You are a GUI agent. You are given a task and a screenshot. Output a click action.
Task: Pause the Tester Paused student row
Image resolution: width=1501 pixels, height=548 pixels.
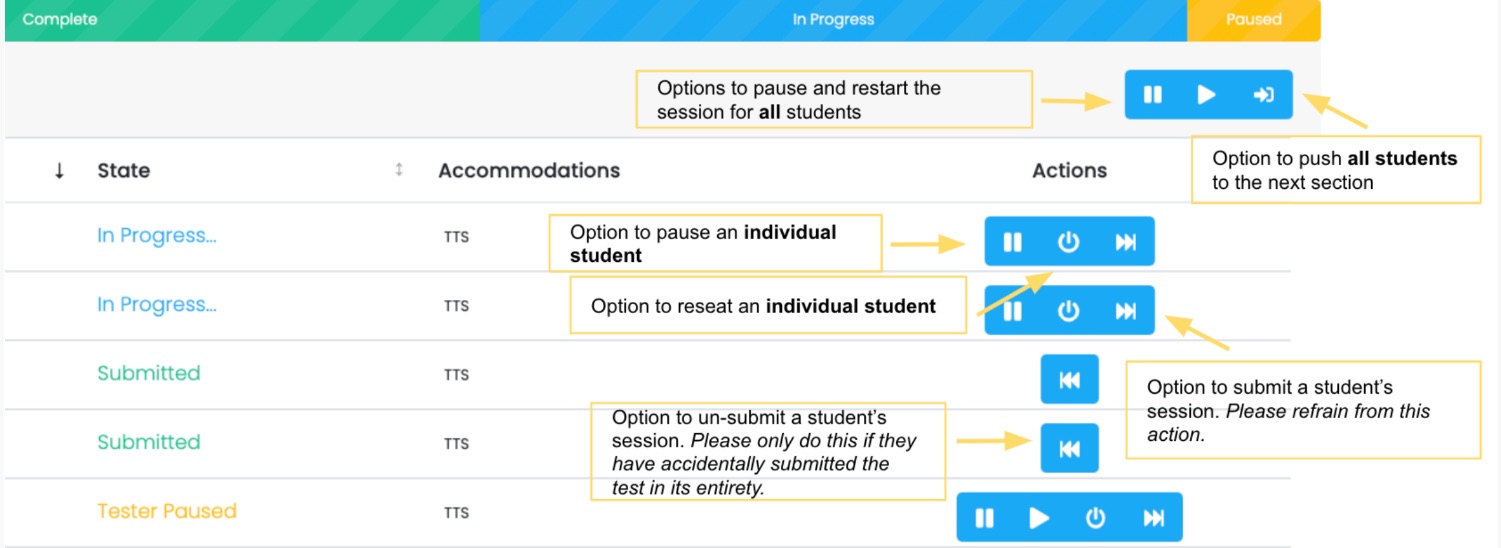(985, 517)
